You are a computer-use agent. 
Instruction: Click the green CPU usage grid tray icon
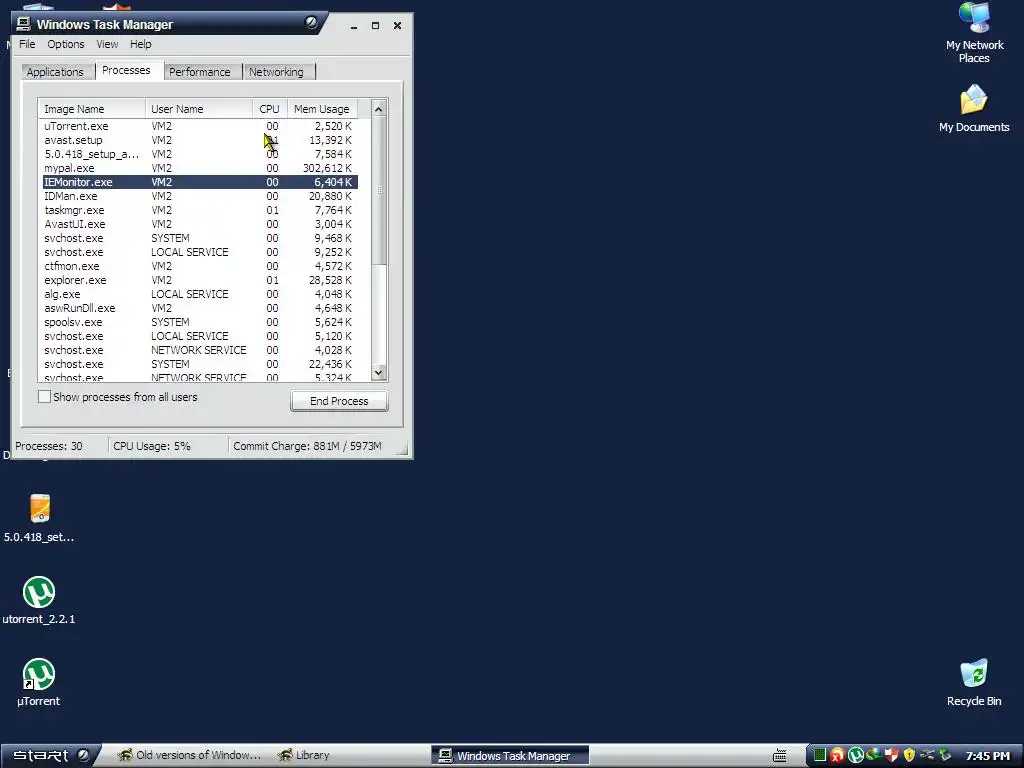pyautogui.click(x=819, y=756)
